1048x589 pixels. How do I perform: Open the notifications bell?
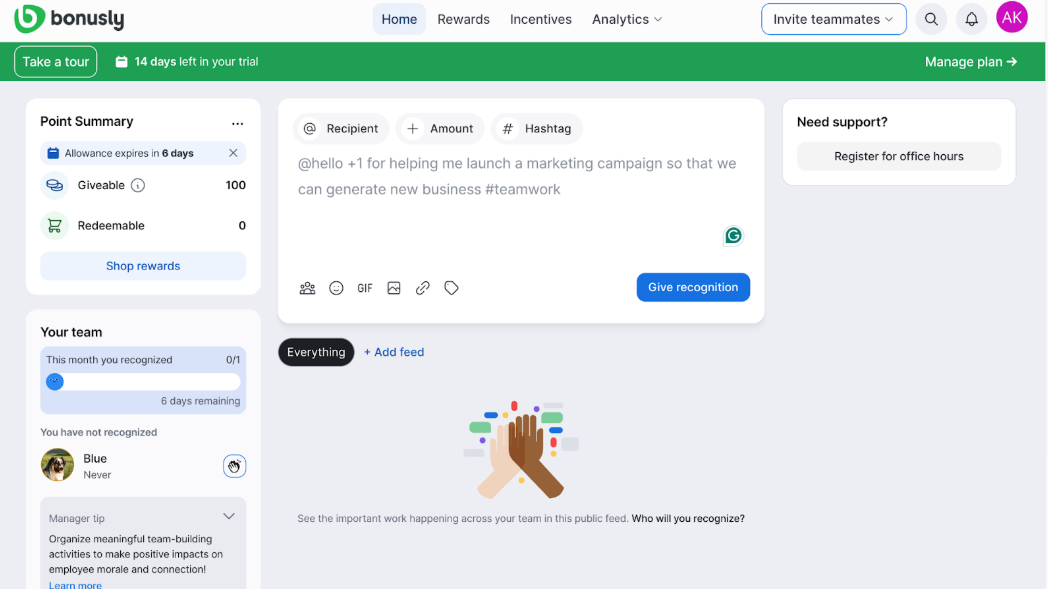click(971, 19)
